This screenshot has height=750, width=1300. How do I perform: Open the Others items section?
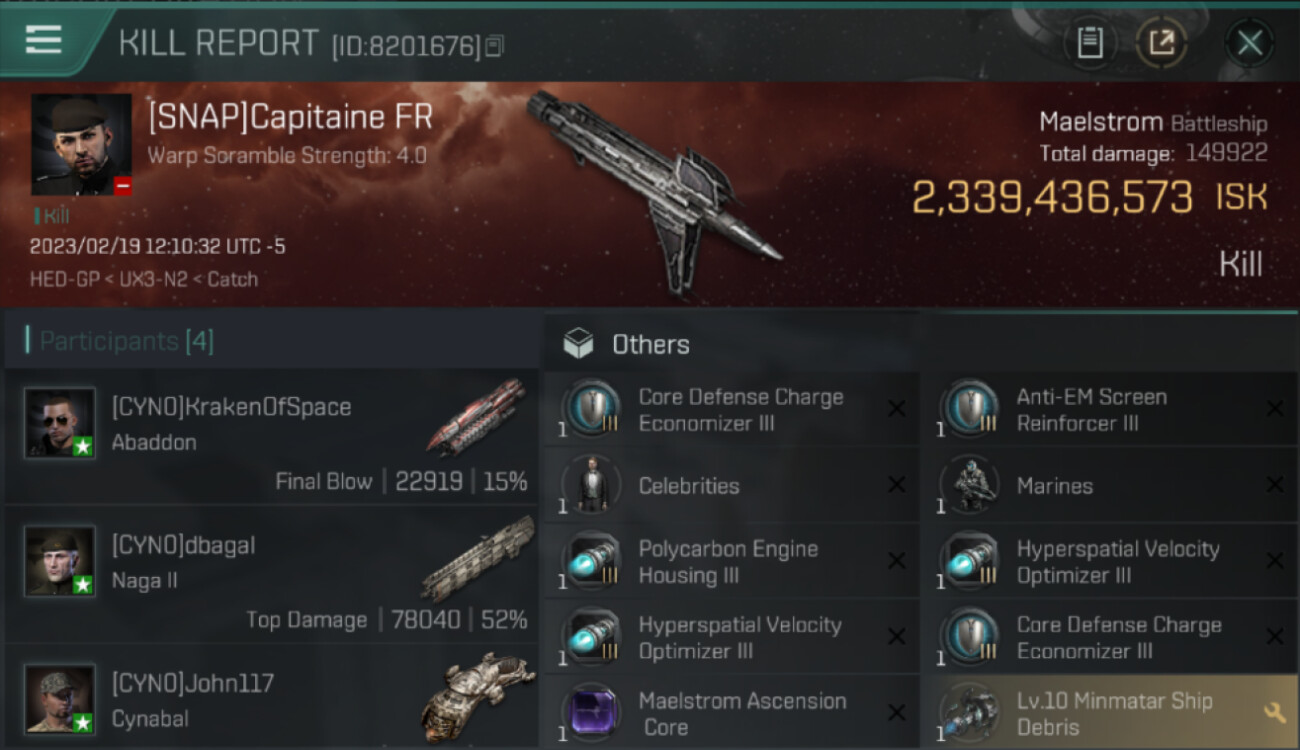click(x=650, y=344)
